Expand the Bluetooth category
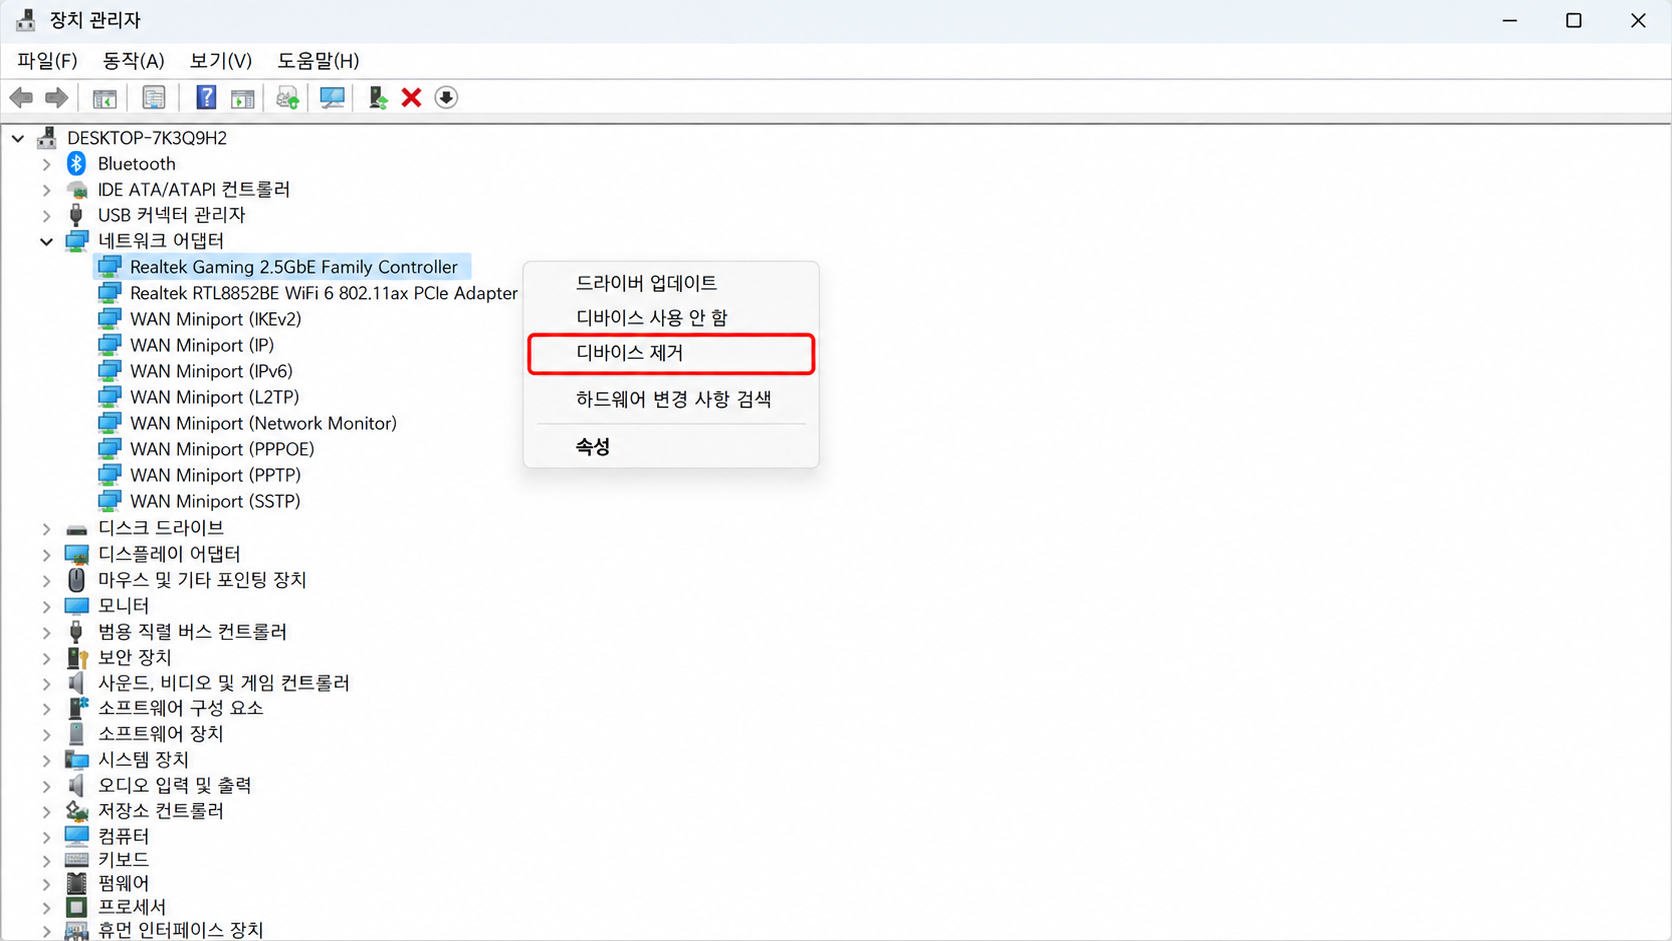 pyautogui.click(x=46, y=164)
